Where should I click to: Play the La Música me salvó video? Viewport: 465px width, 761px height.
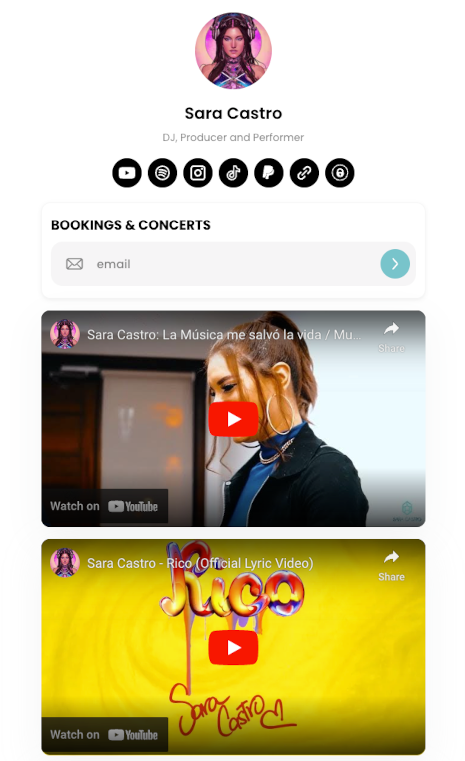(x=233, y=419)
